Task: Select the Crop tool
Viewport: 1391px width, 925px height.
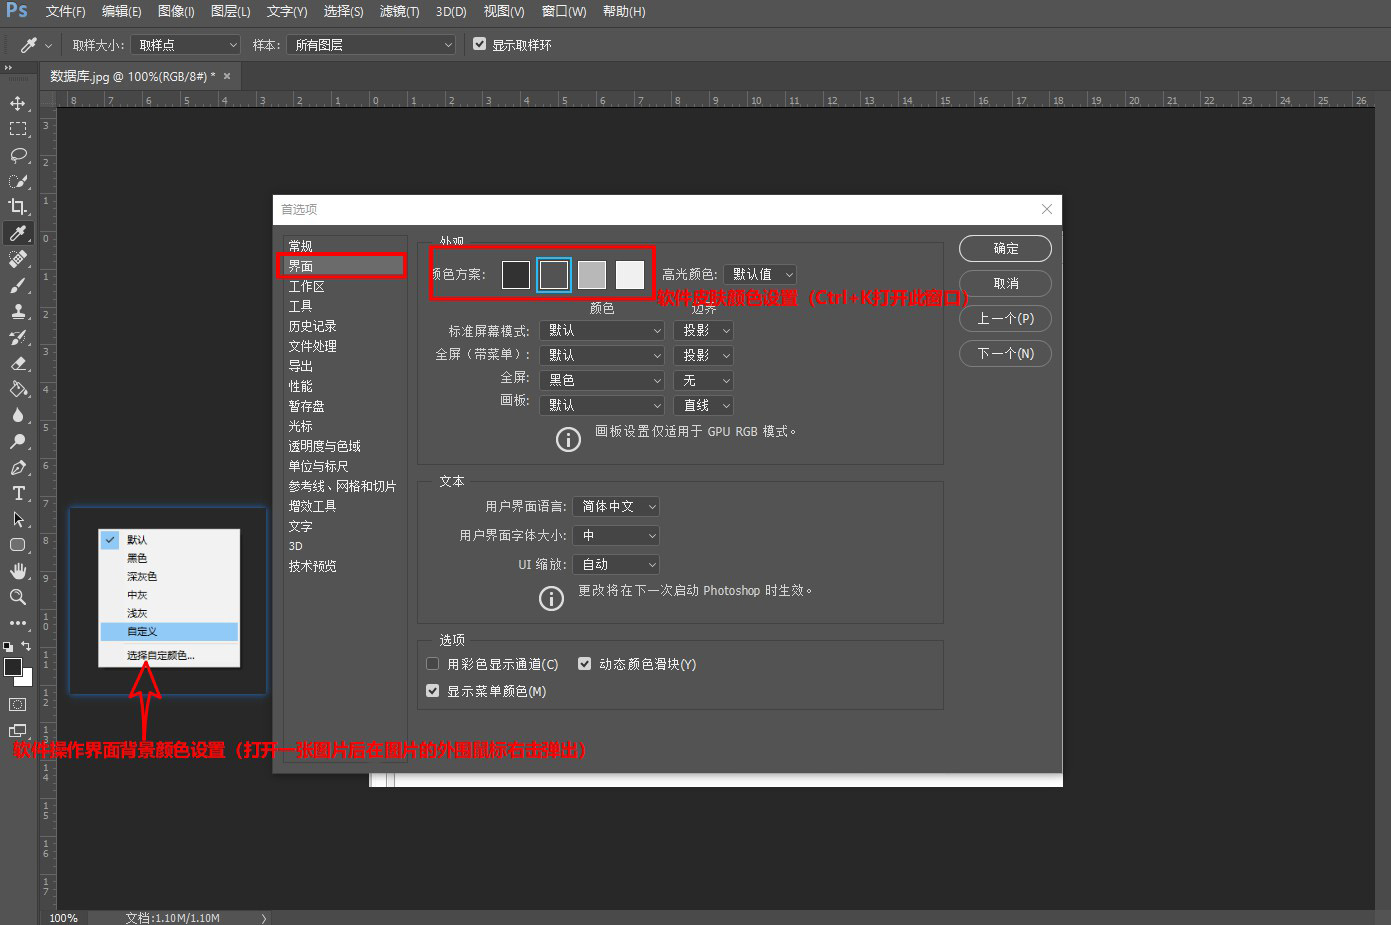Action: 18,207
